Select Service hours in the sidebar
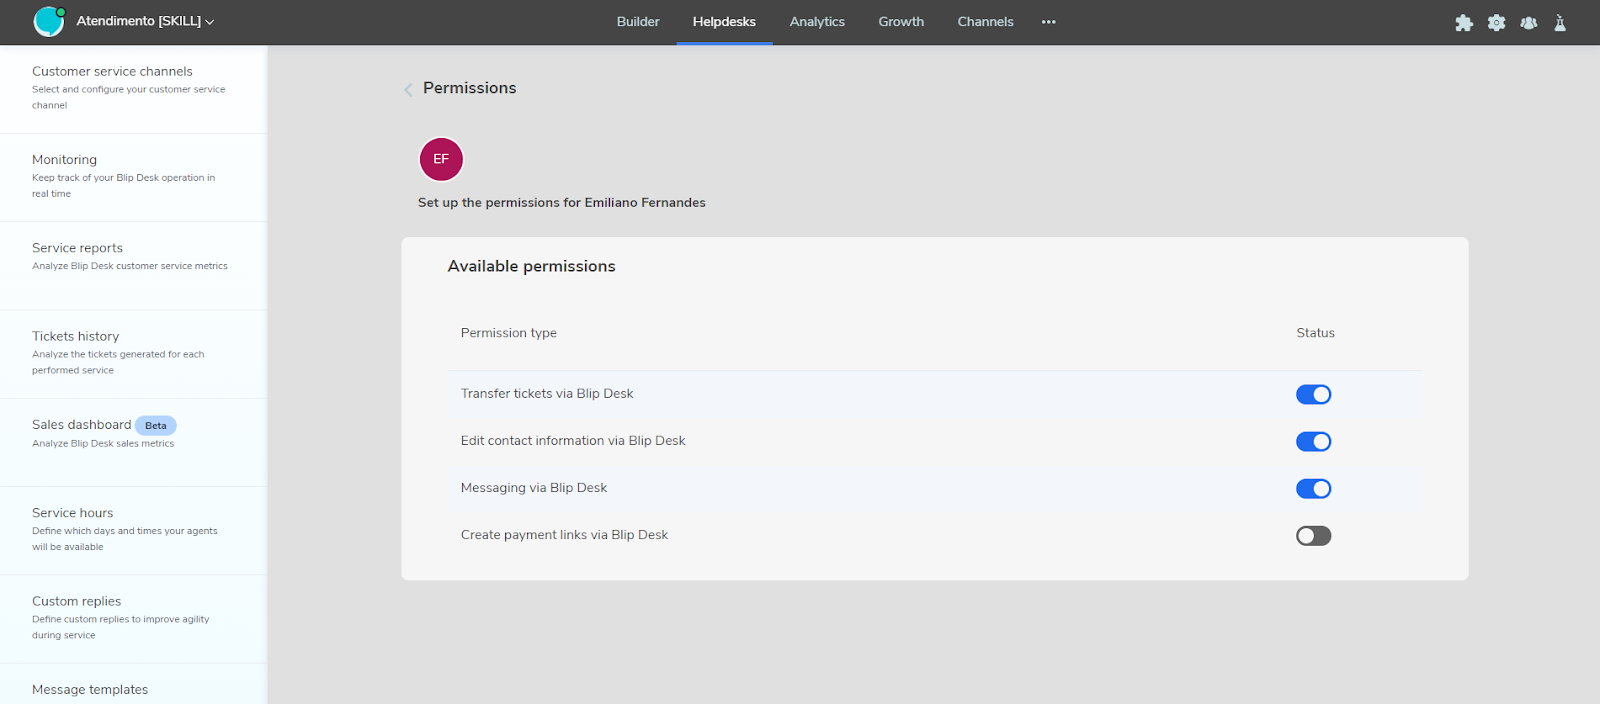Viewport: 1600px width, 704px height. point(73,513)
